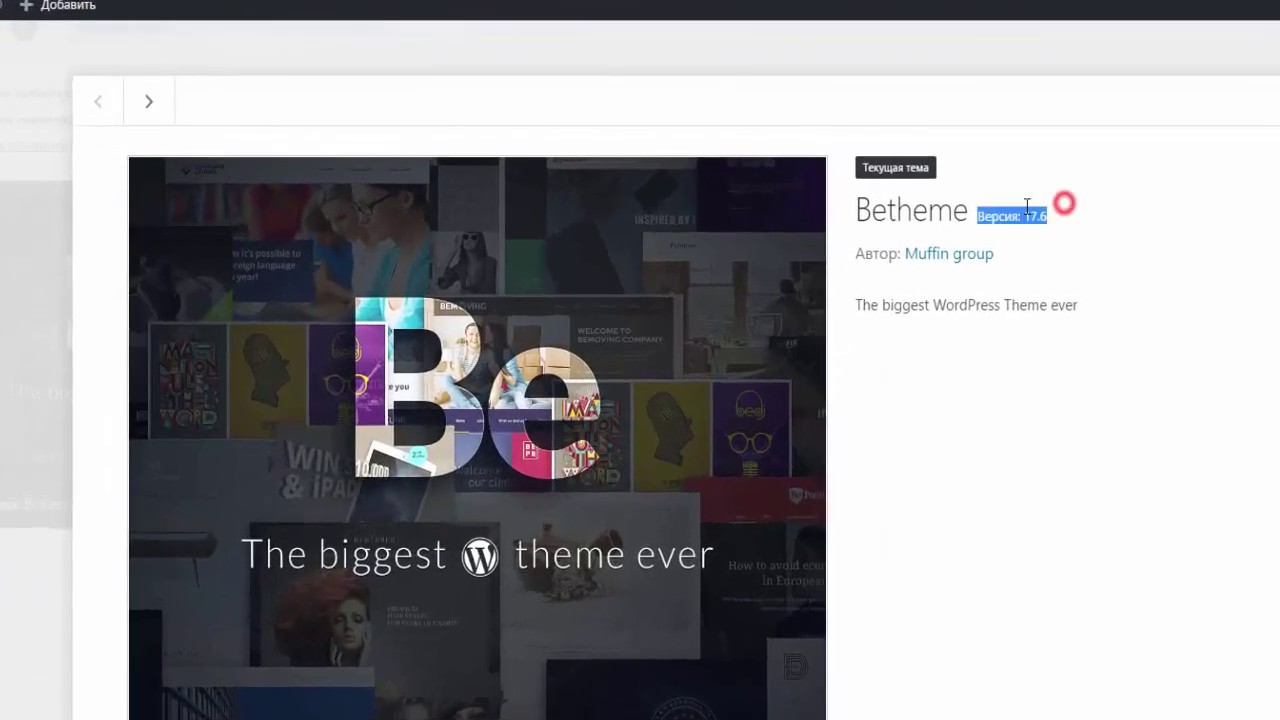Screen dimensions: 1280x720
Task: Open the Muffin group author link
Action: (949, 254)
